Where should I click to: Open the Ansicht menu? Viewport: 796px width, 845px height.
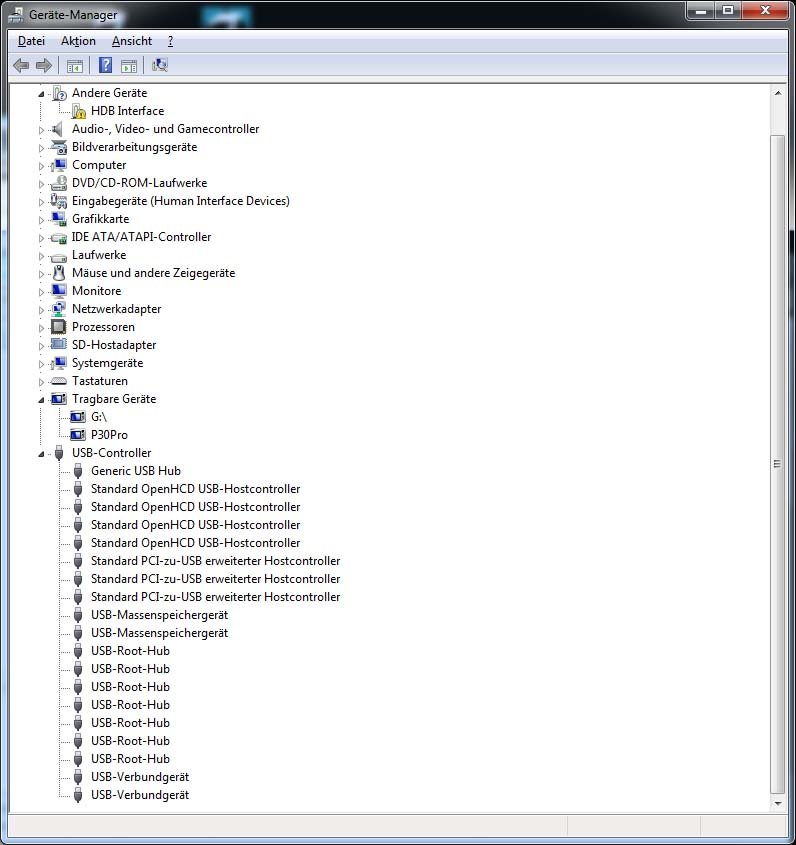coord(132,41)
